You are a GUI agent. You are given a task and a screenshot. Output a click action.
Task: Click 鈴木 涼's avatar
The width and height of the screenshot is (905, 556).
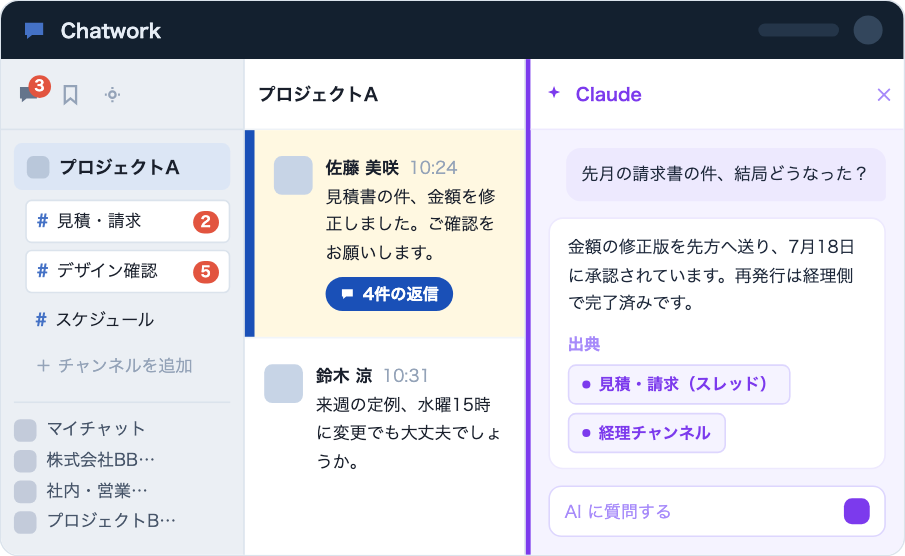point(283,383)
